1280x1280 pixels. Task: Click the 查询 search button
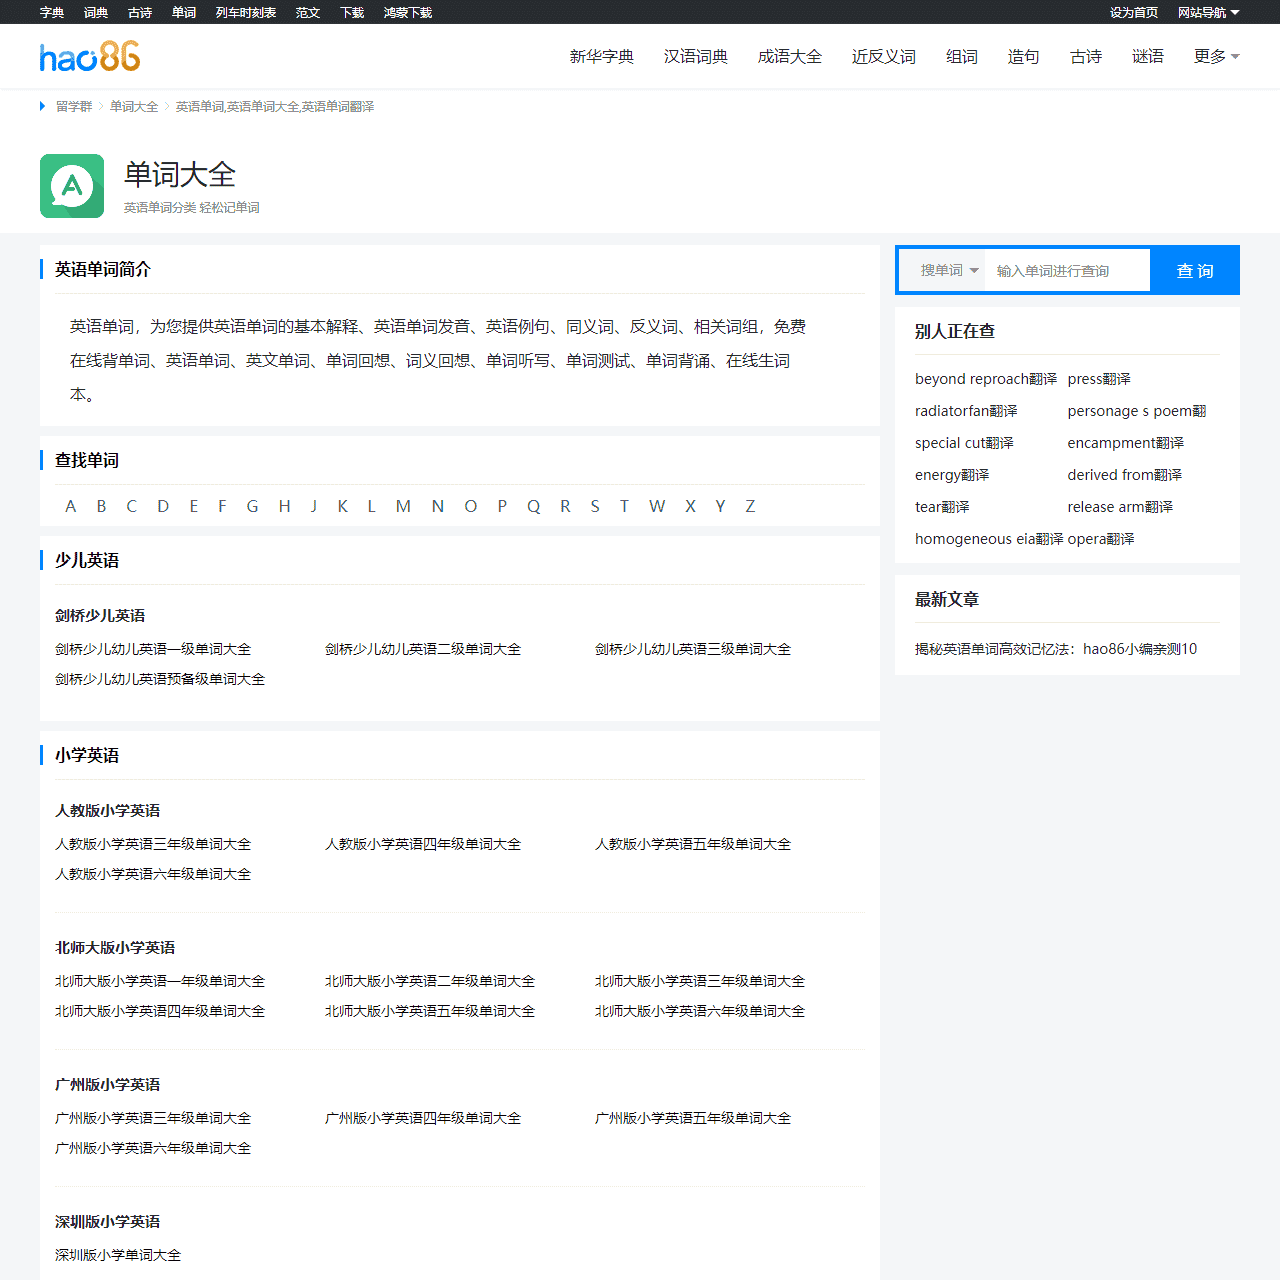click(x=1194, y=271)
